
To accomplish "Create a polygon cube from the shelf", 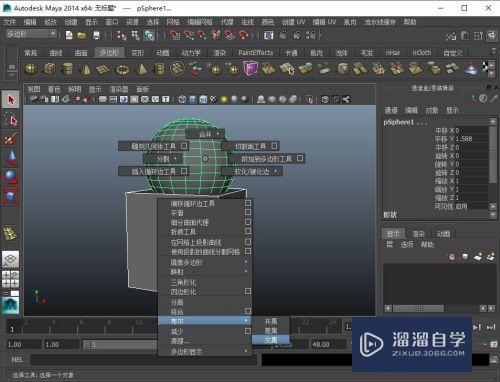I will pyautogui.click(x=50, y=69).
